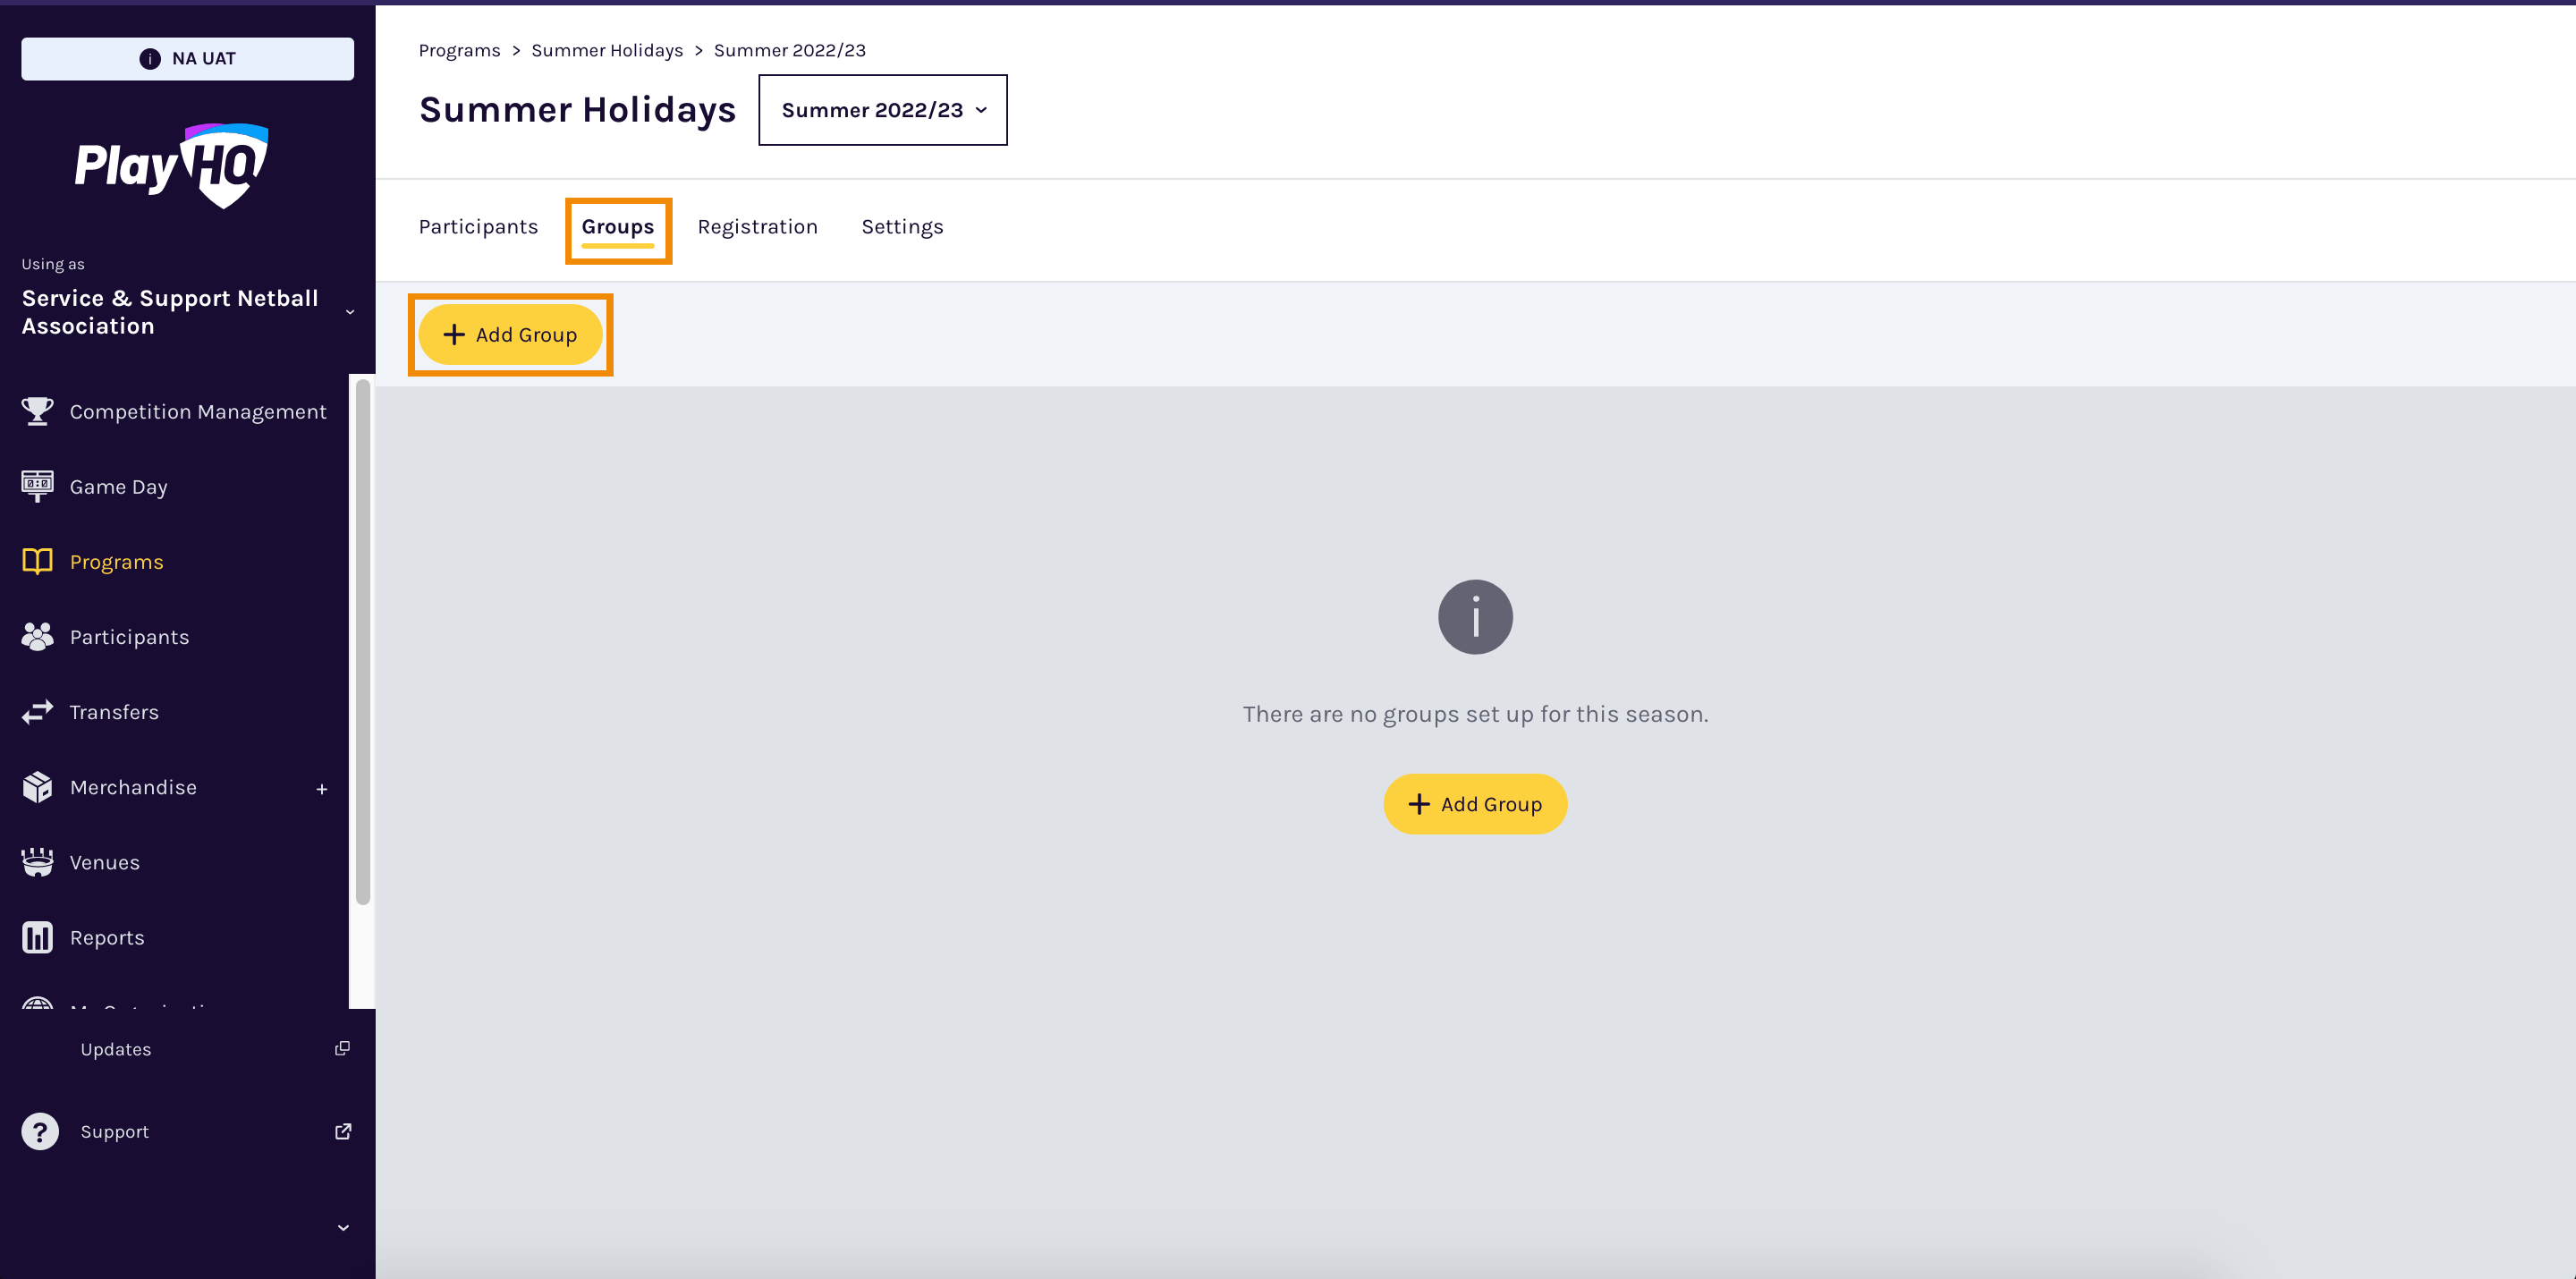Click the Transfers arrows icon

(37, 711)
